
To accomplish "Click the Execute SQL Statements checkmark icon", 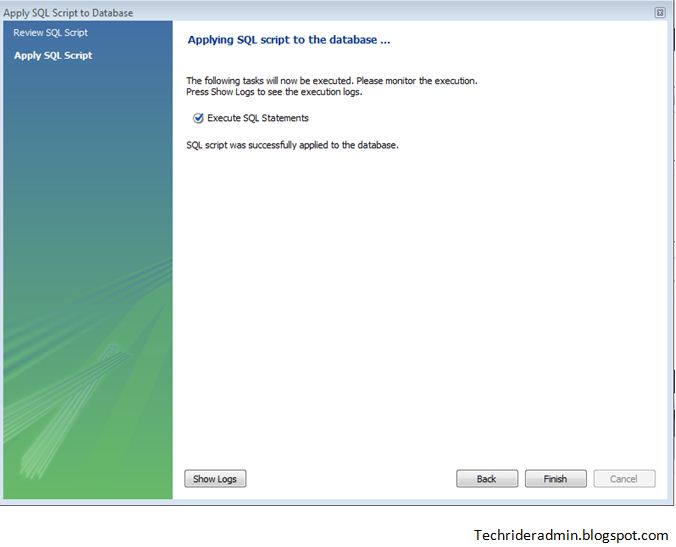I will [198, 118].
